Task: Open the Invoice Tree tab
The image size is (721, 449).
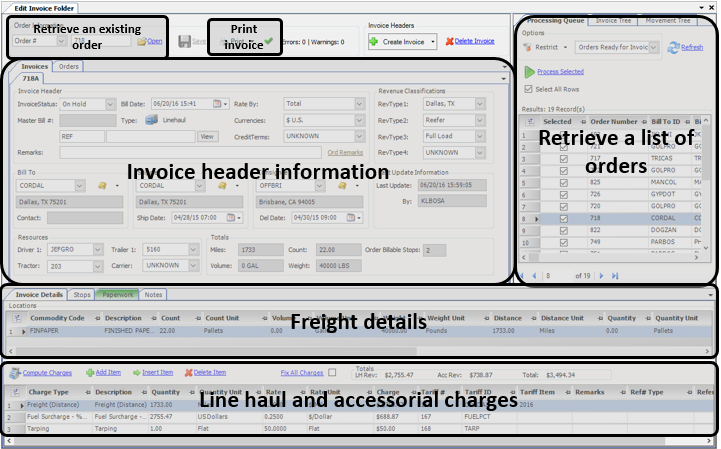Action: pos(613,21)
